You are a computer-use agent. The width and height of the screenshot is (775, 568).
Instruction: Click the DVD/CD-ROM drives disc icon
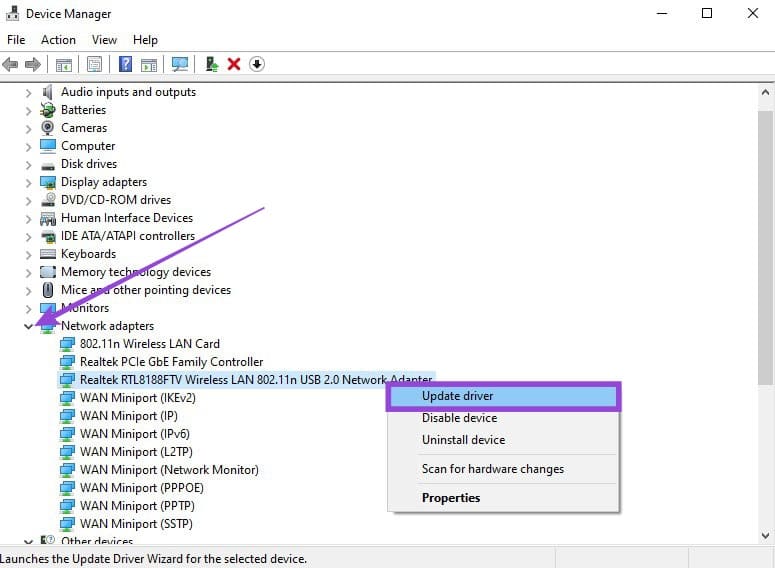[48, 199]
